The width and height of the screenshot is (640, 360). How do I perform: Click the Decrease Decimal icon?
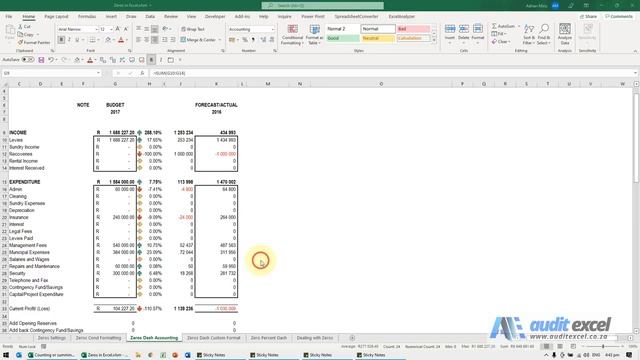(x=271, y=40)
